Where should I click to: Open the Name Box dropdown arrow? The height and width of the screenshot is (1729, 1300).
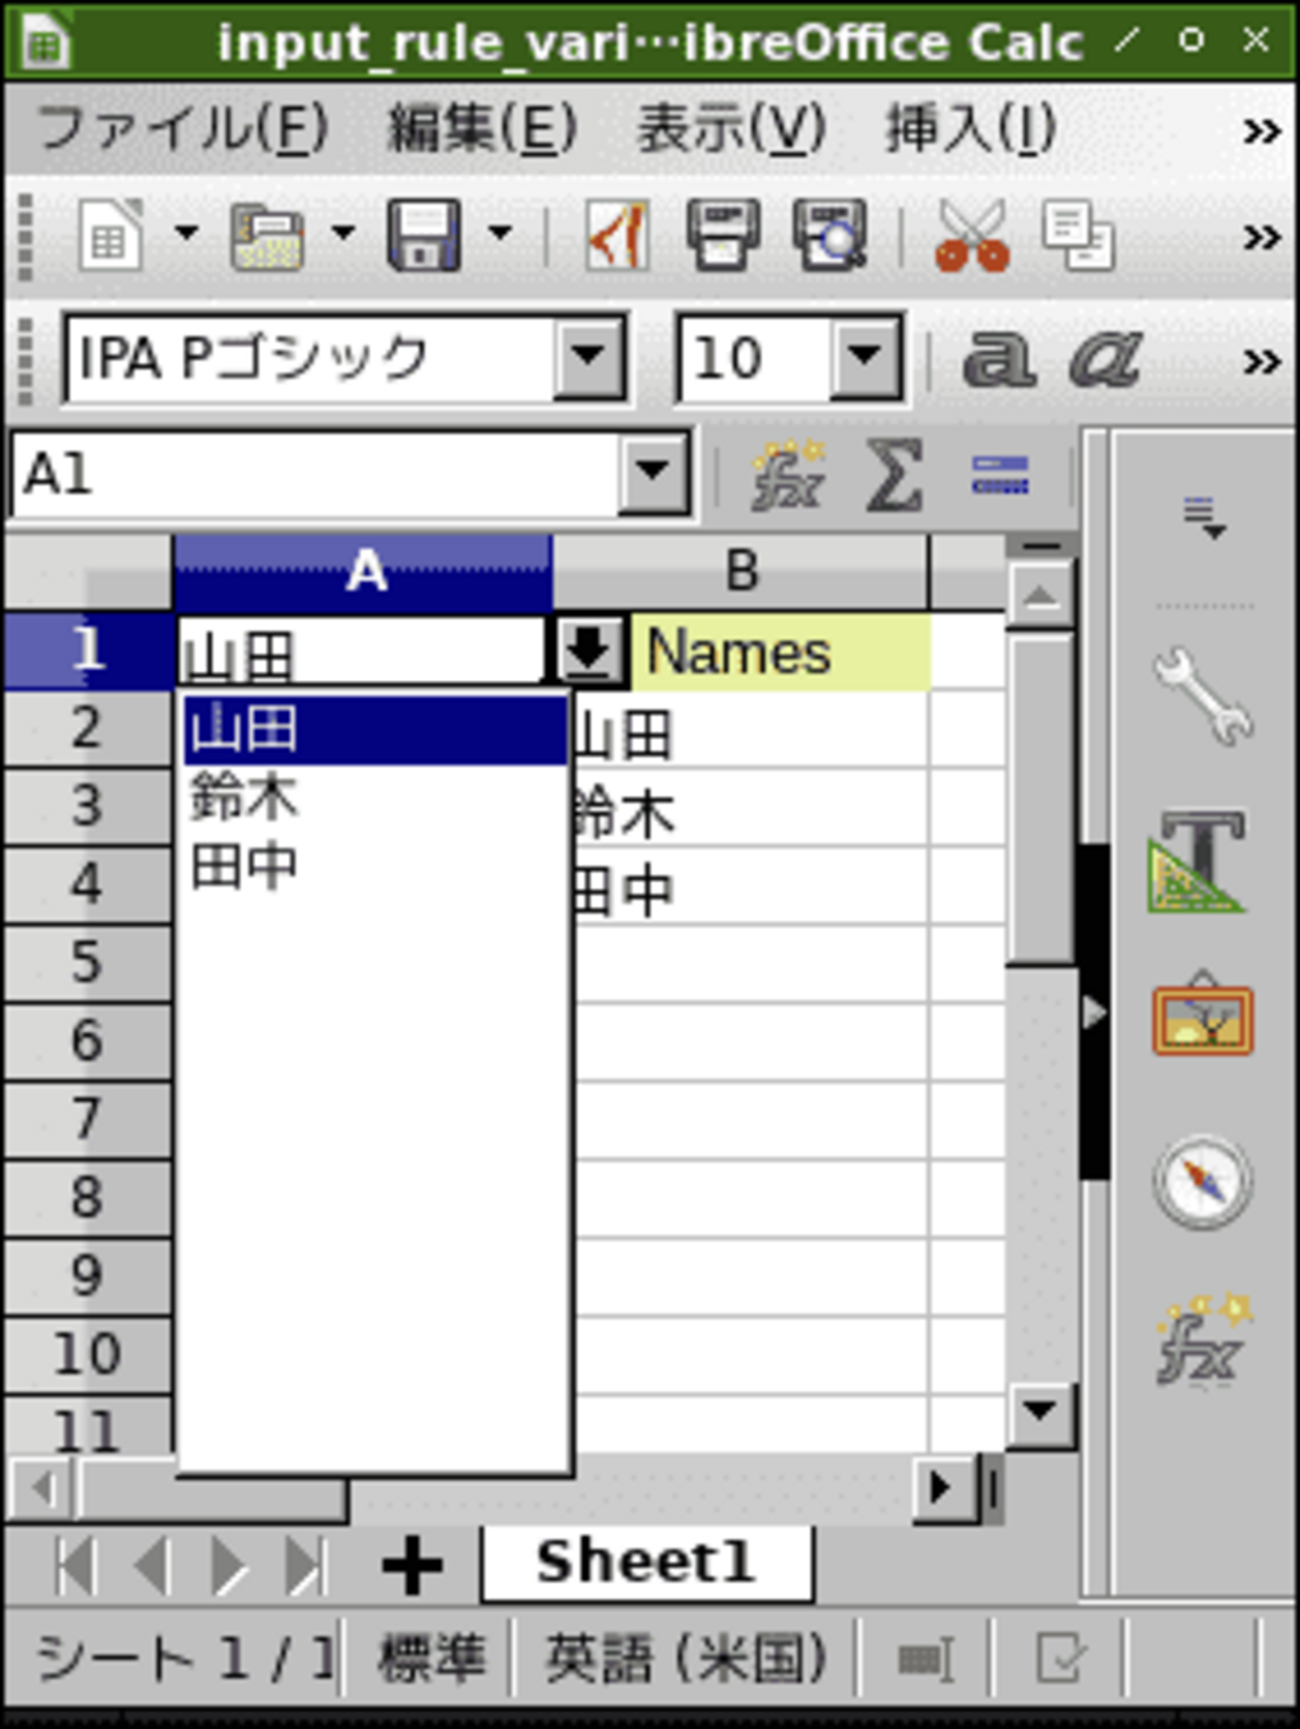click(654, 473)
